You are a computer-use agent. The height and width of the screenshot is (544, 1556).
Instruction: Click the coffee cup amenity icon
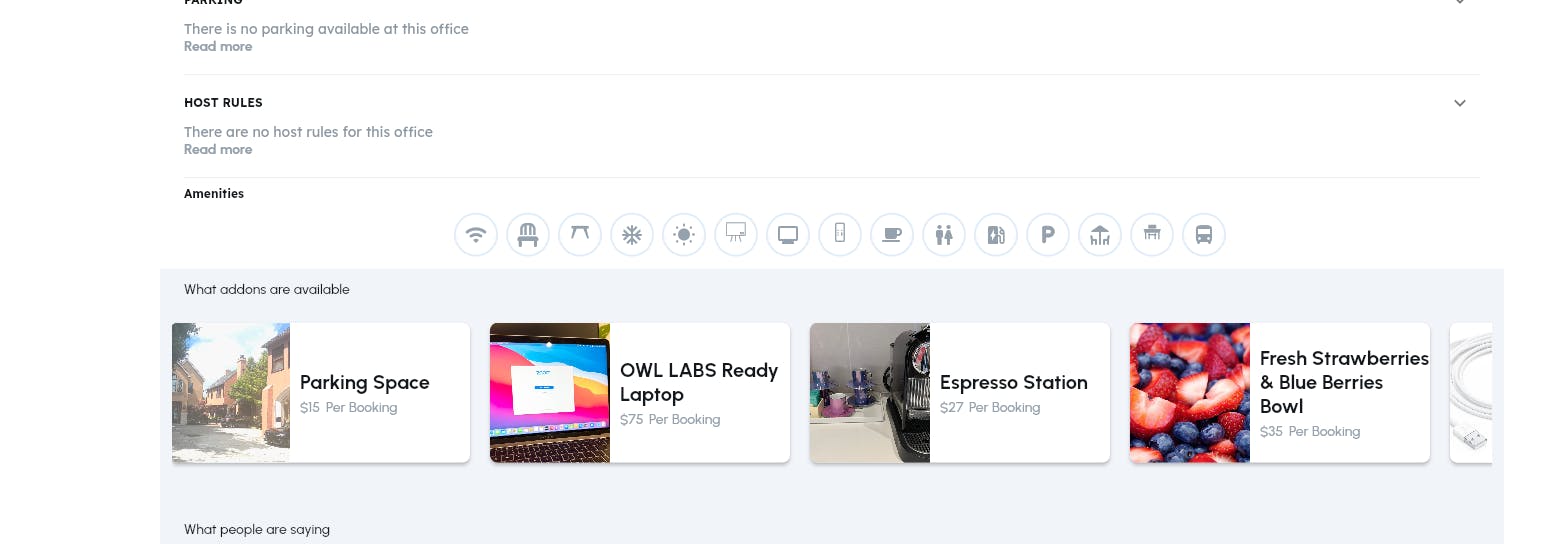[892, 235]
